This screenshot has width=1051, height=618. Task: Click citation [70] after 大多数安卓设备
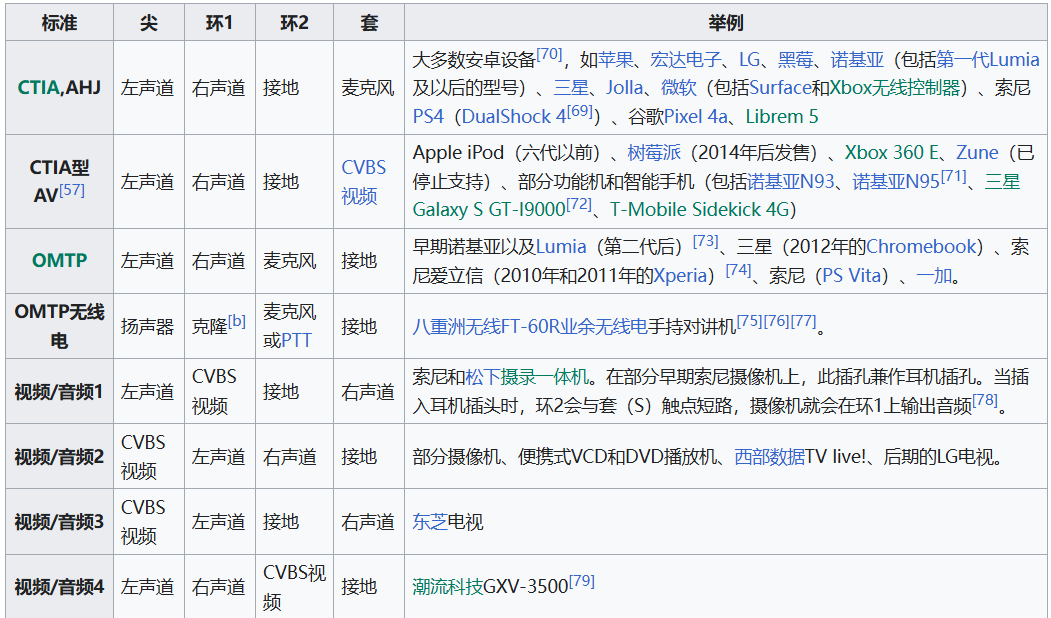point(549,54)
